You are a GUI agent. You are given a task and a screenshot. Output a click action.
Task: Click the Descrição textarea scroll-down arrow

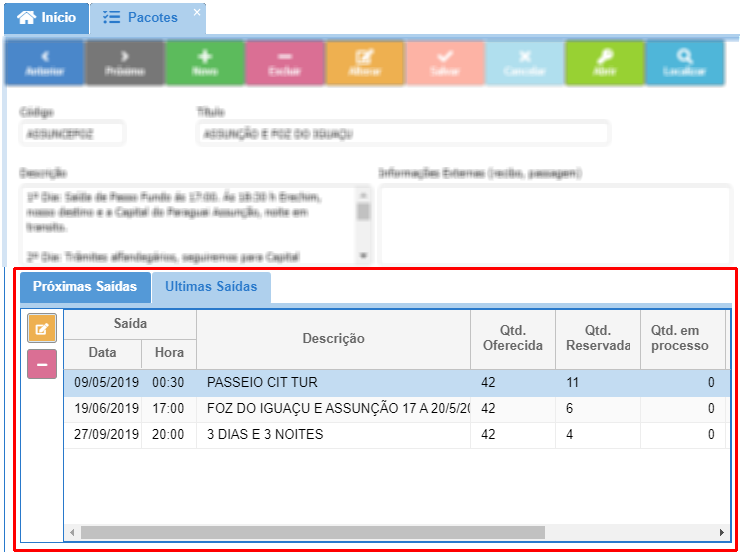coord(363,256)
